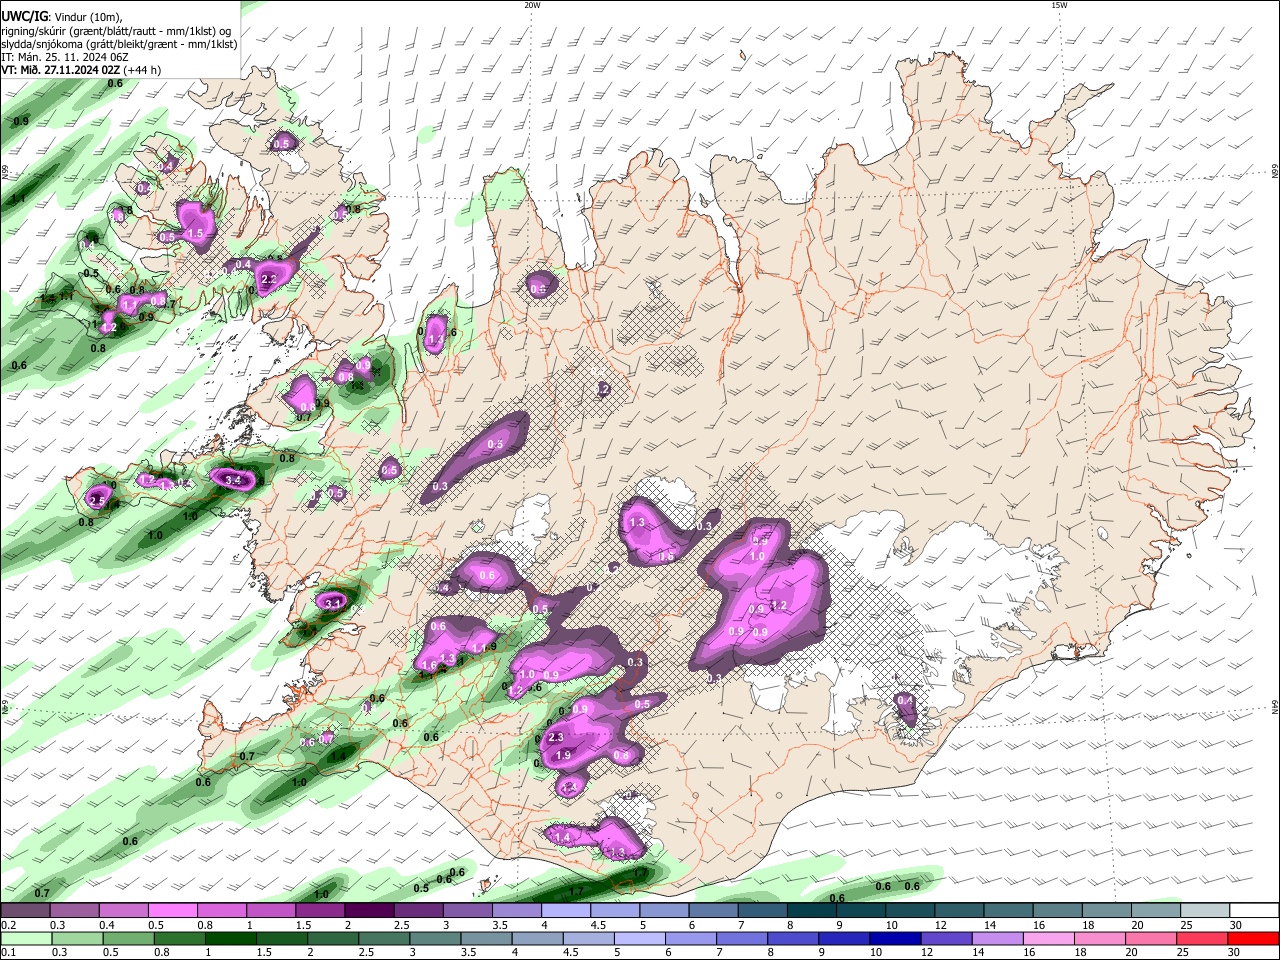Pick the light pink swatch labeled 16 in lower legend row
The image size is (1280, 960).
(1049, 939)
